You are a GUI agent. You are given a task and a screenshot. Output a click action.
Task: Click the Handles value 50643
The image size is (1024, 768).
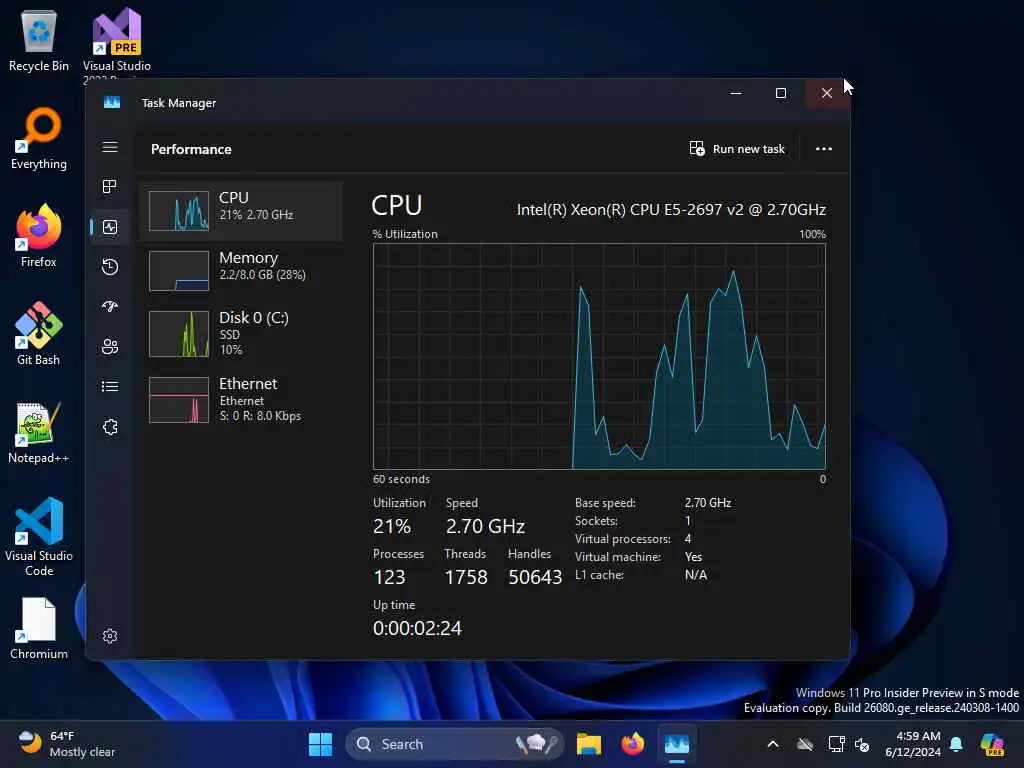pyautogui.click(x=535, y=577)
